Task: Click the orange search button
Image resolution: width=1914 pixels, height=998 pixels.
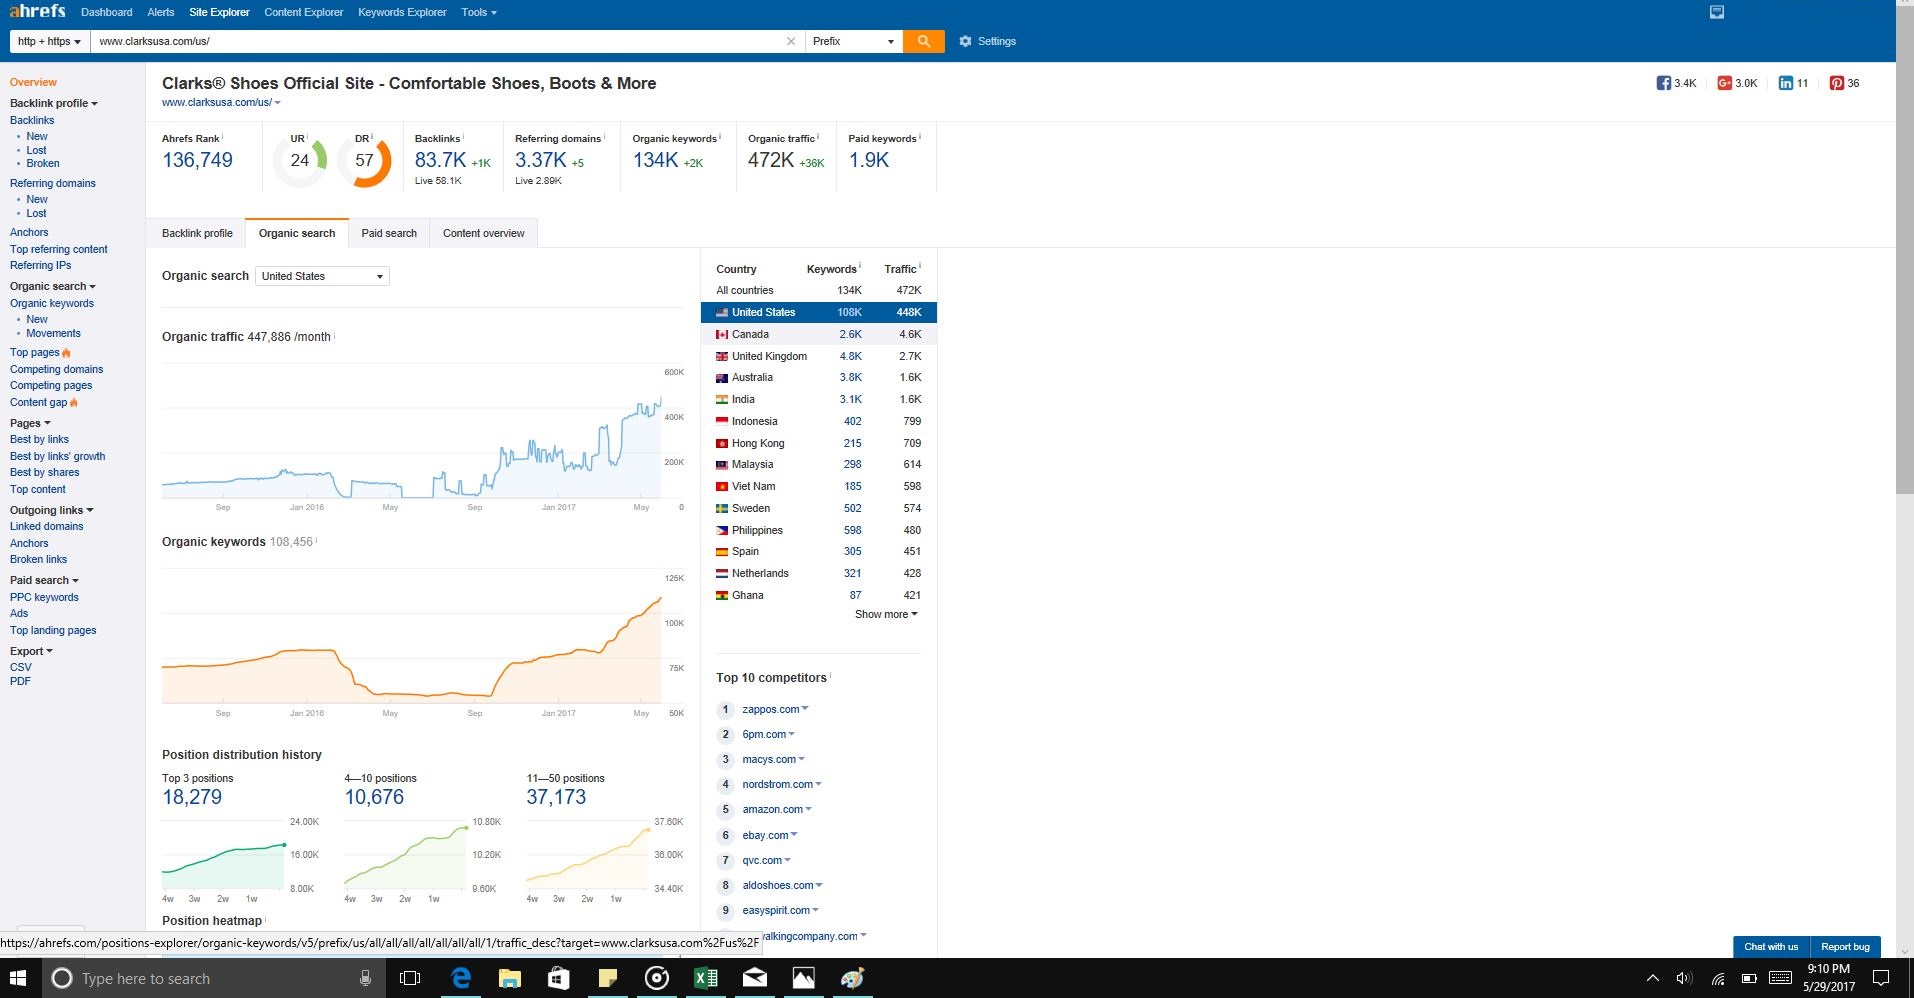Action: pyautogui.click(x=923, y=41)
